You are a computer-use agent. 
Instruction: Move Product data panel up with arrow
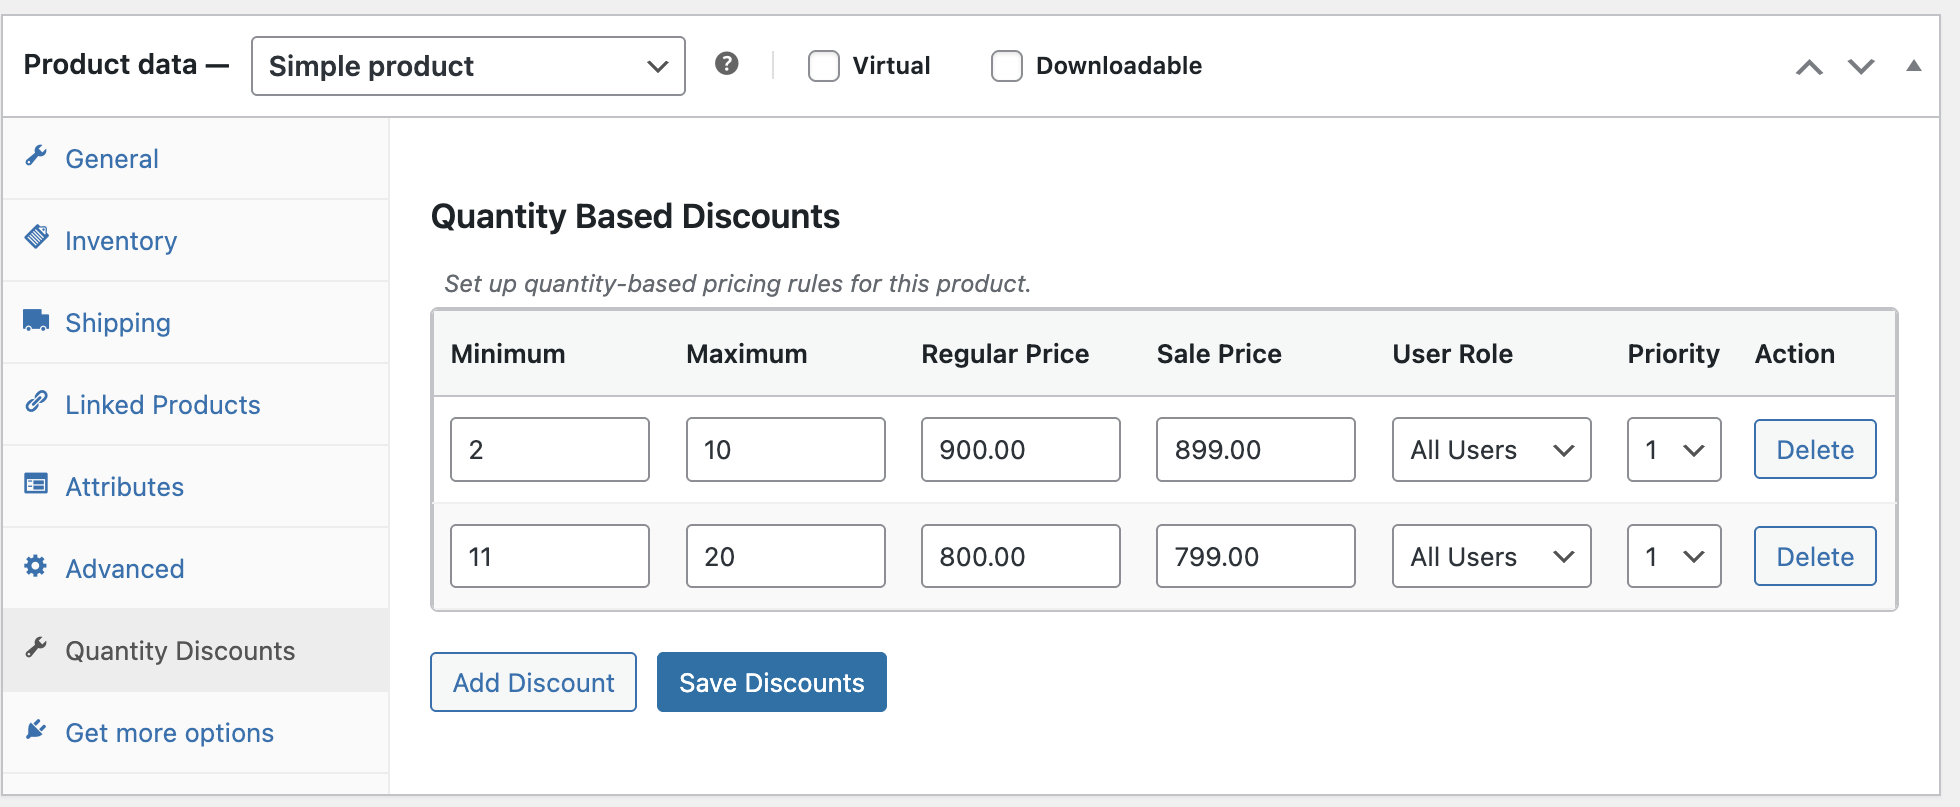tap(1809, 67)
